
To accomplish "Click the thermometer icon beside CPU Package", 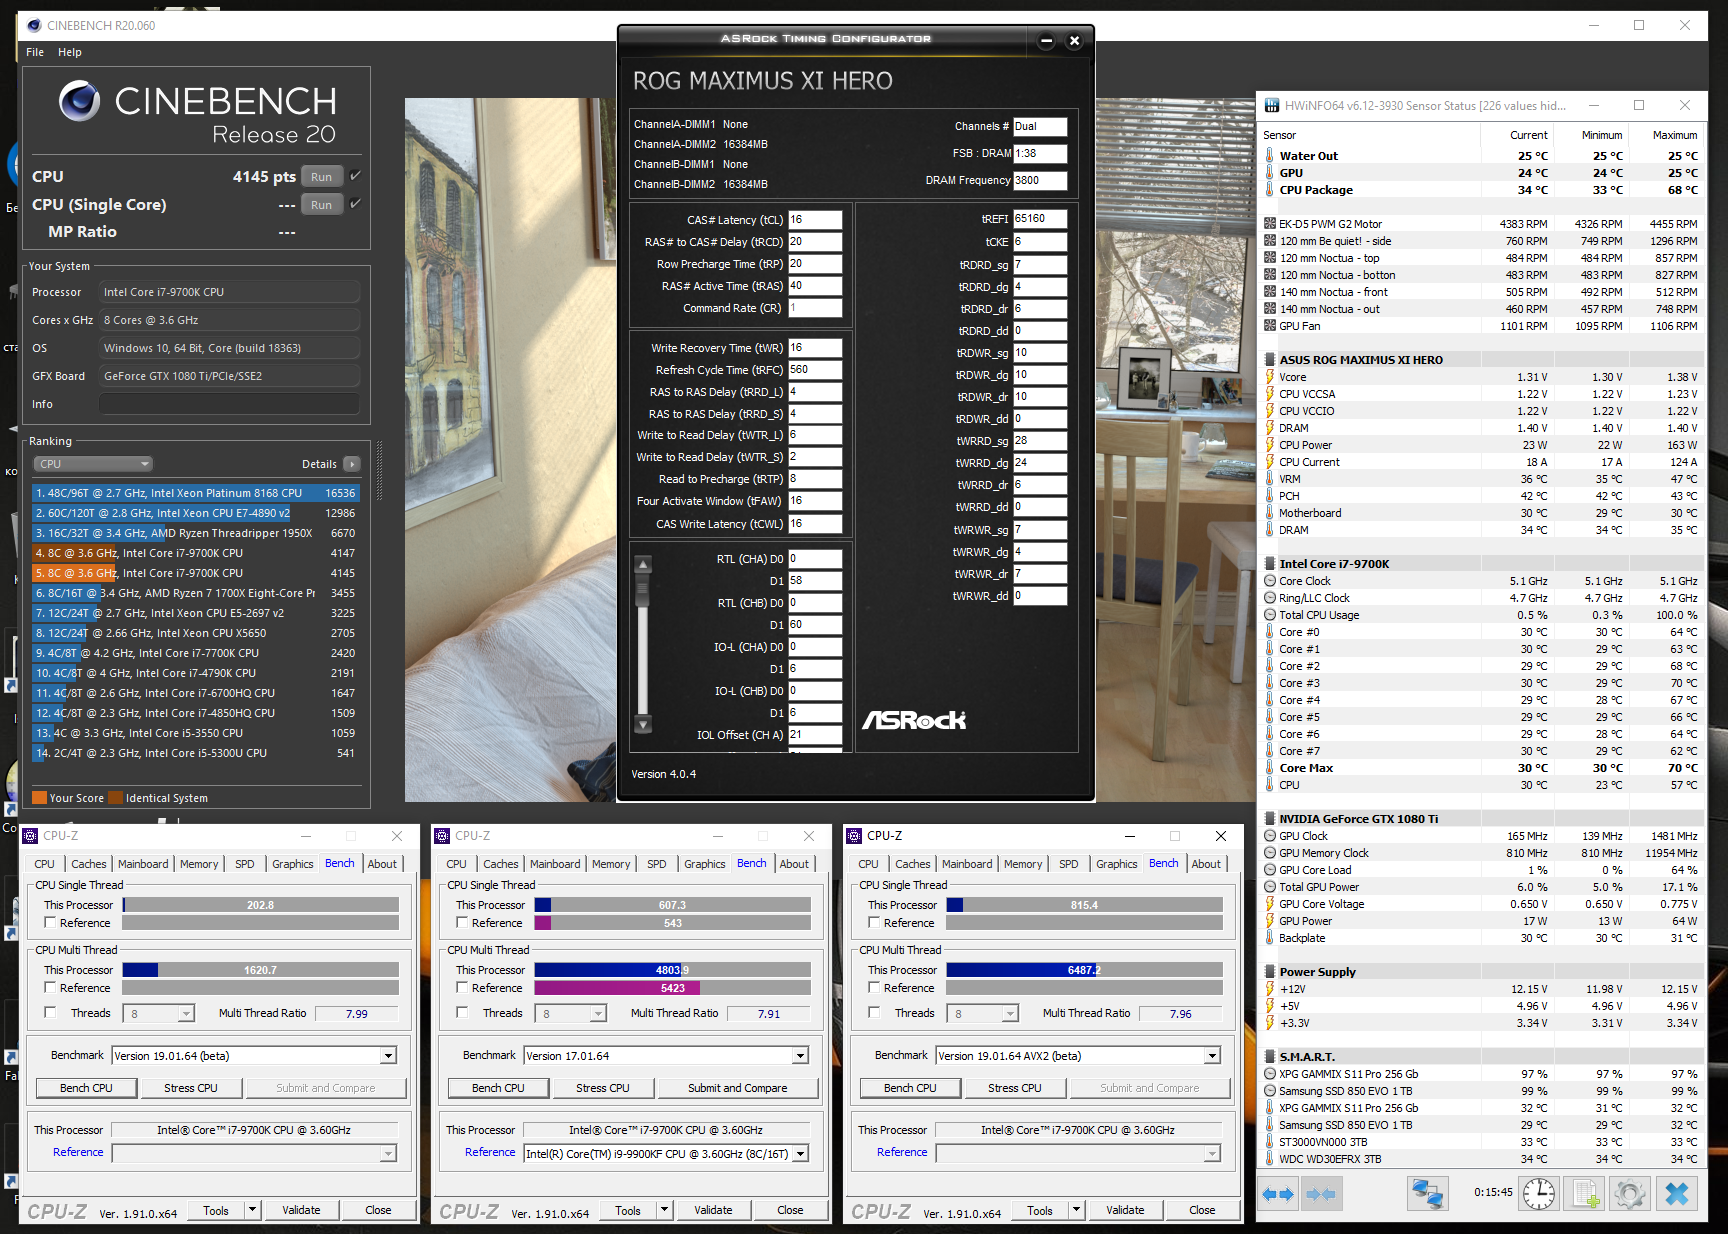I will [1270, 190].
